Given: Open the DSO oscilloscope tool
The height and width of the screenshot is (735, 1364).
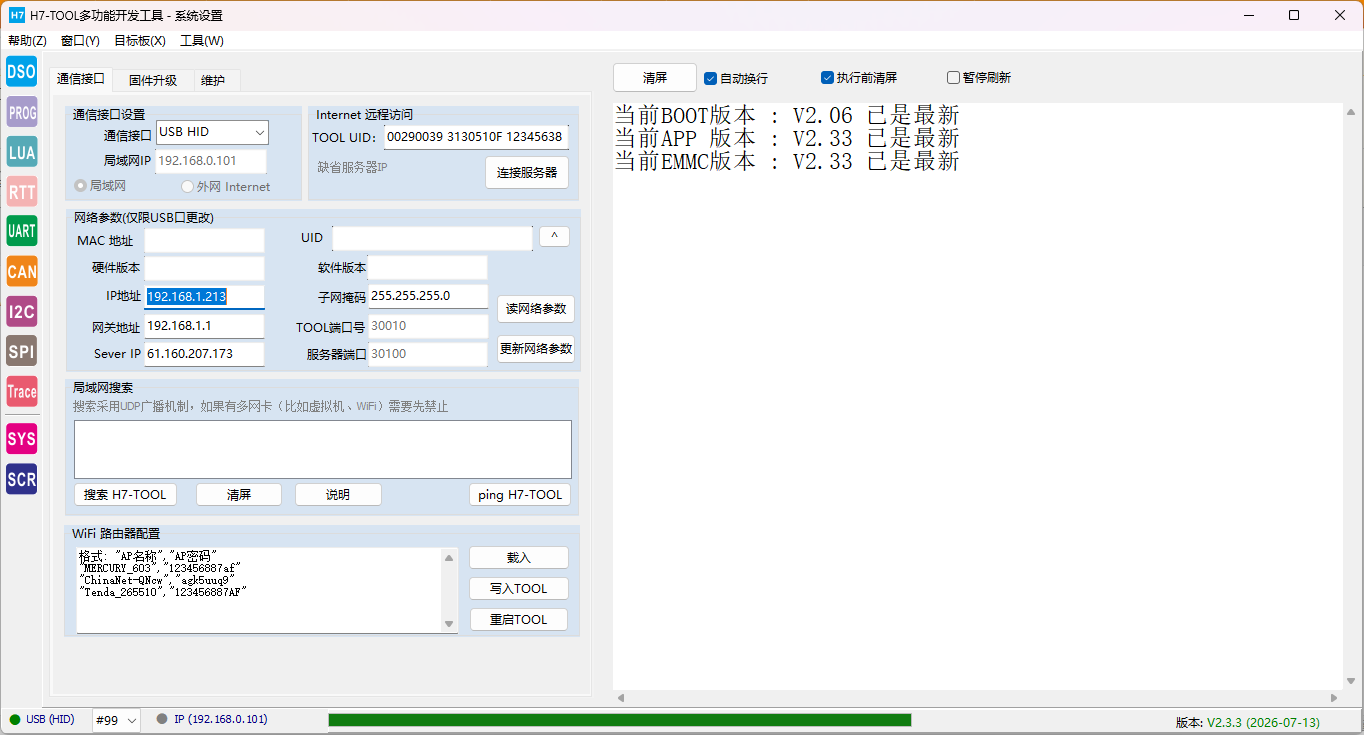Looking at the screenshot, I should 21,72.
